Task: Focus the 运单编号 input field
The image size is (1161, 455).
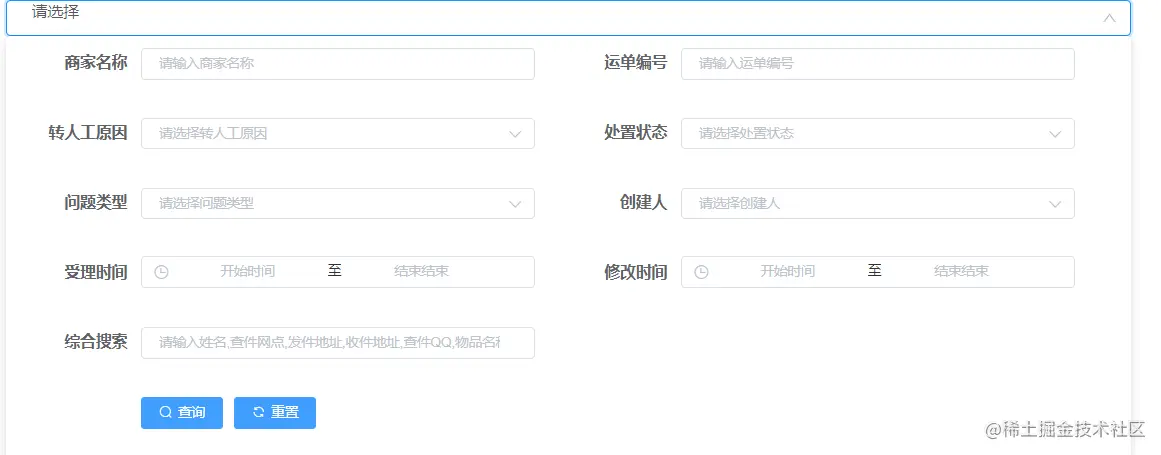Action: click(877, 64)
